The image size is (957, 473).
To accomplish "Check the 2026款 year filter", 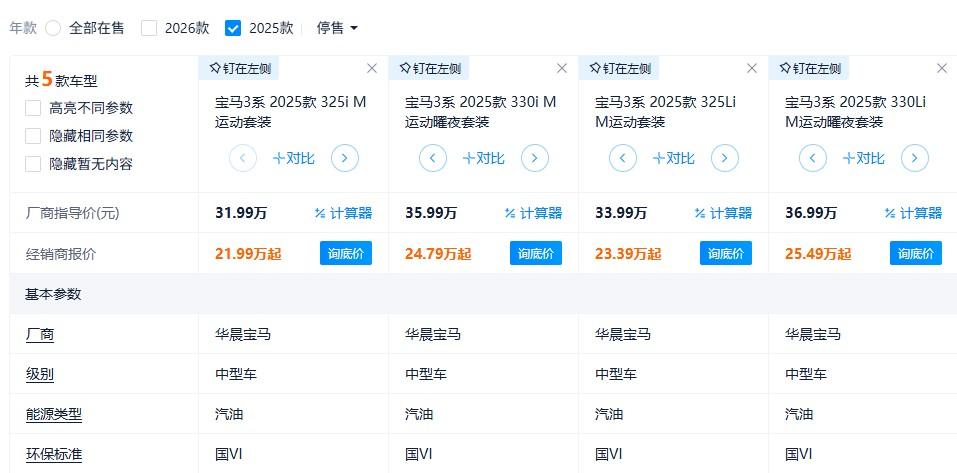I will click(x=149, y=28).
